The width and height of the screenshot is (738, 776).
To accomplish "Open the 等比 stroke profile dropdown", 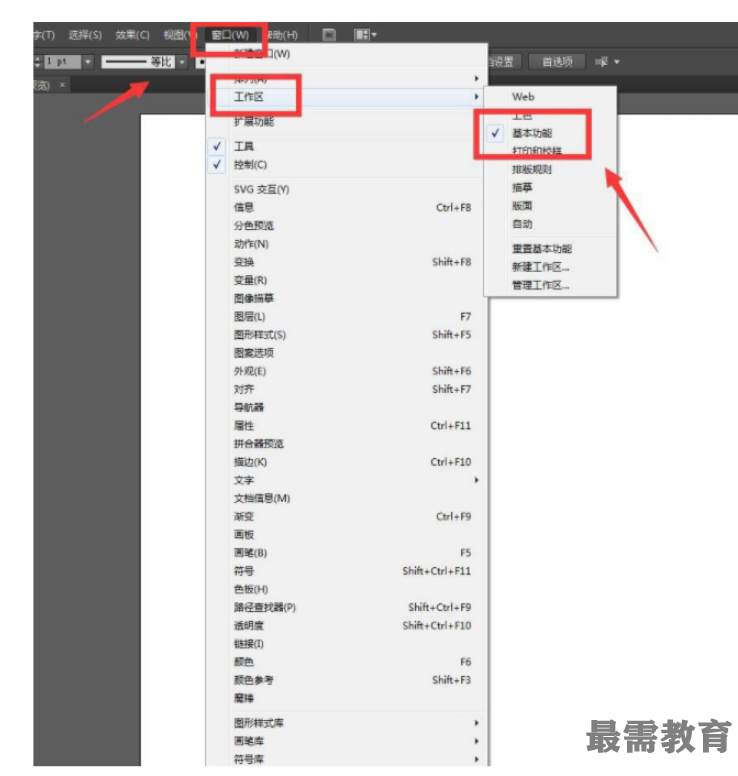I will [x=182, y=62].
